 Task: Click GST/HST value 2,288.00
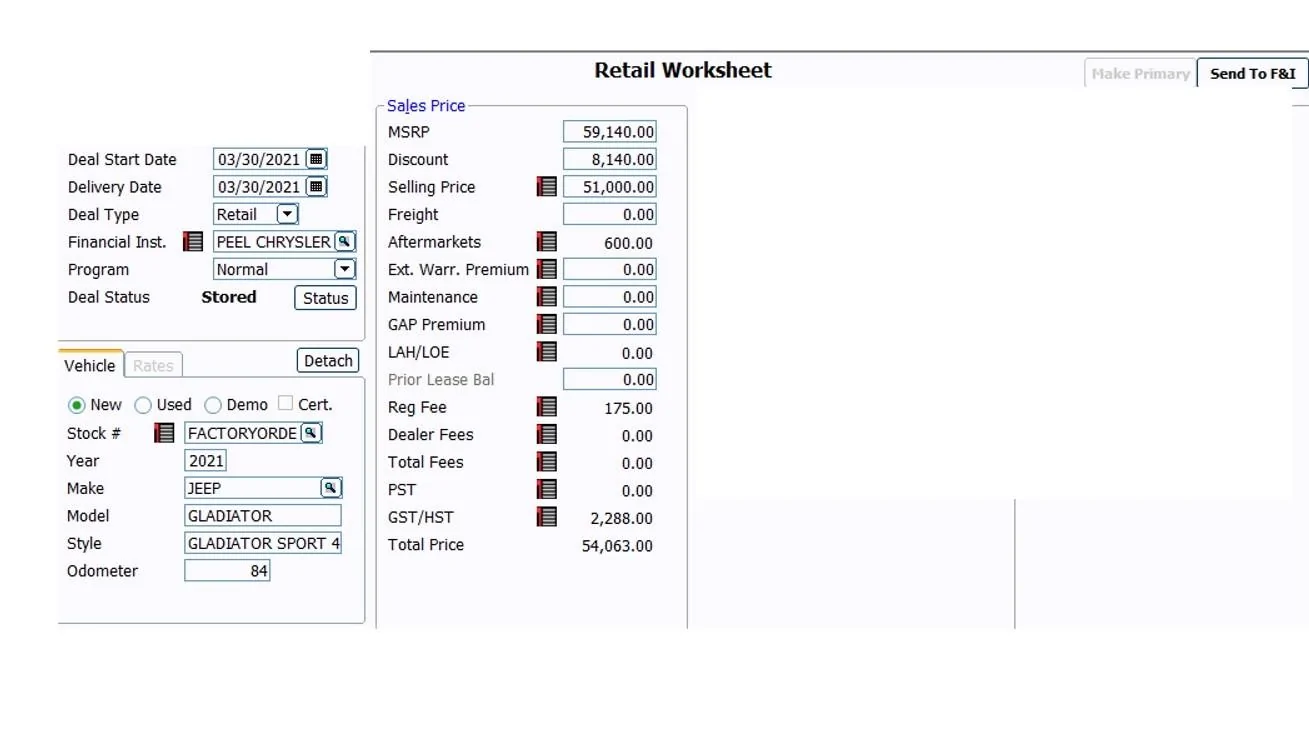tap(621, 518)
